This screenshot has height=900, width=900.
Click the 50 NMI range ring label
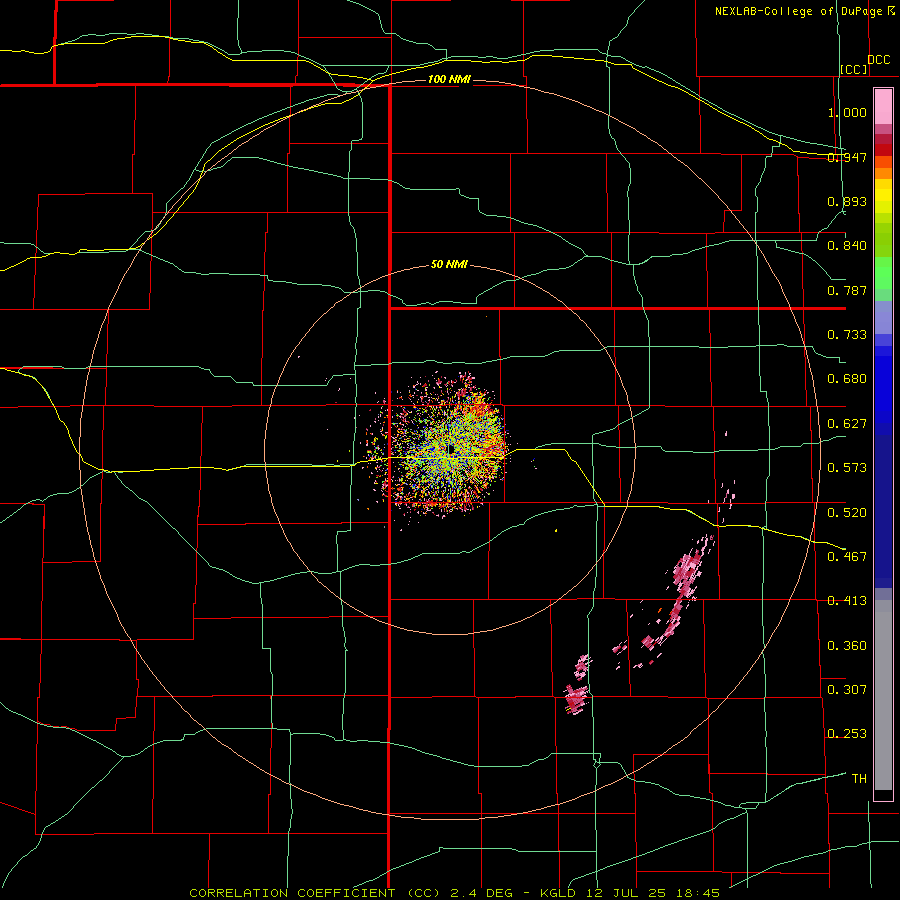coord(449,264)
